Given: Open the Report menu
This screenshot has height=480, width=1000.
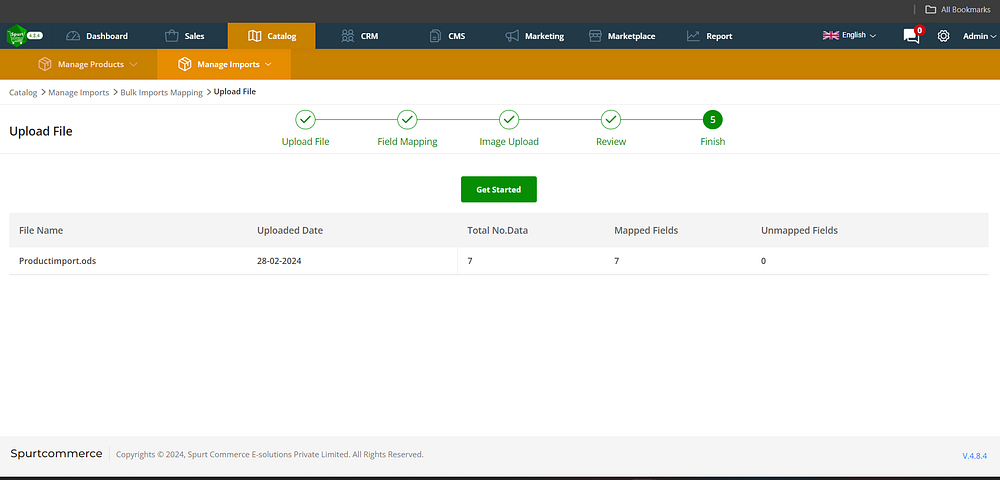Looking at the screenshot, I should point(709,36).
